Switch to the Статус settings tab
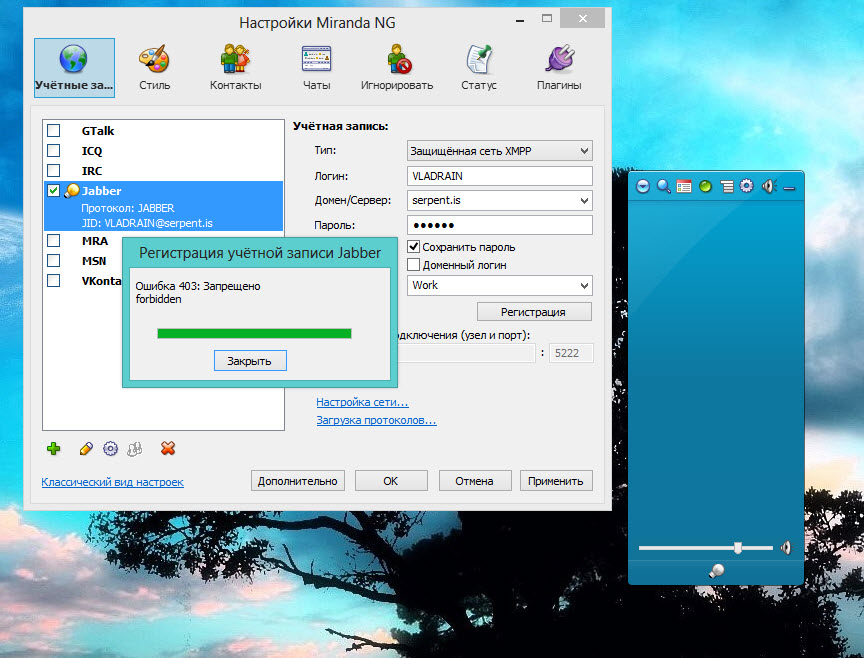This screenshot has height=658, width=864. click(478, 68)
